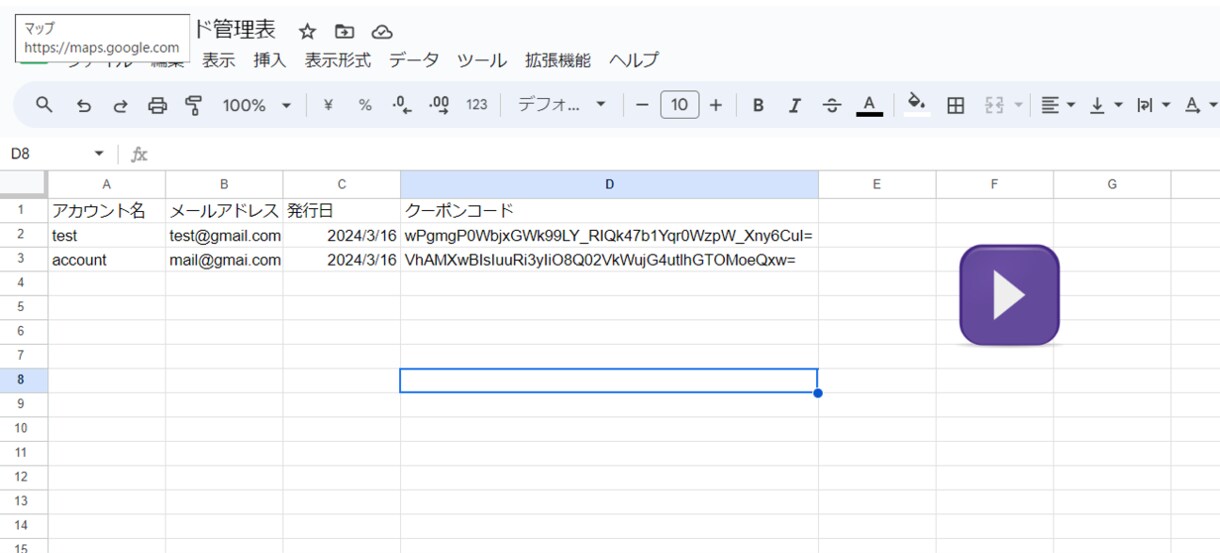The image size is (1220, 553).
Task: Select the クーポンコード header cell
Action: [609, 211]
